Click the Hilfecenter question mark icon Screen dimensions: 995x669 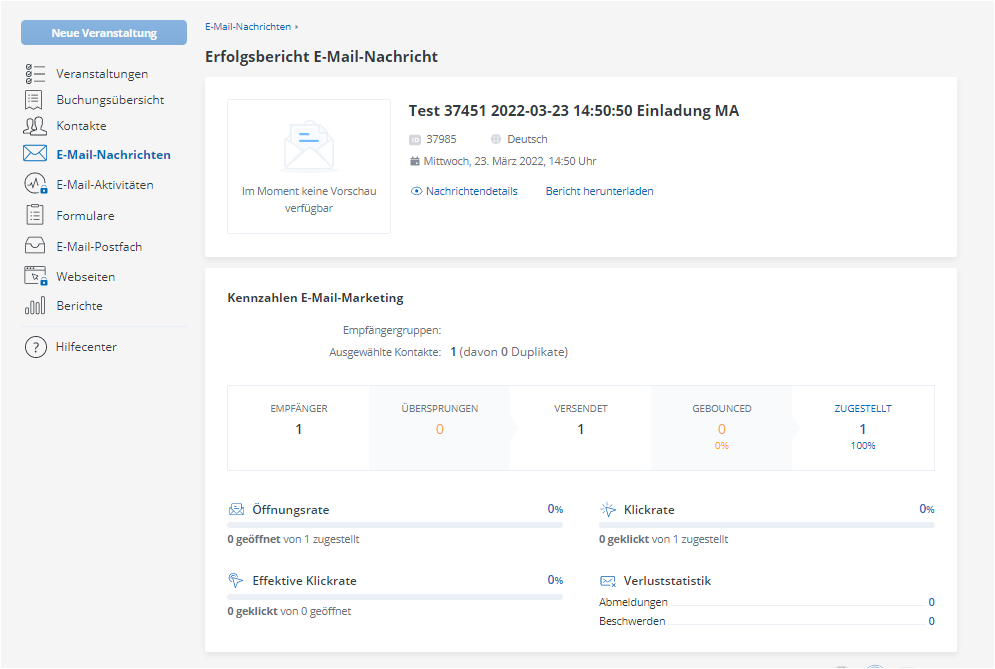tap(36, 347)
